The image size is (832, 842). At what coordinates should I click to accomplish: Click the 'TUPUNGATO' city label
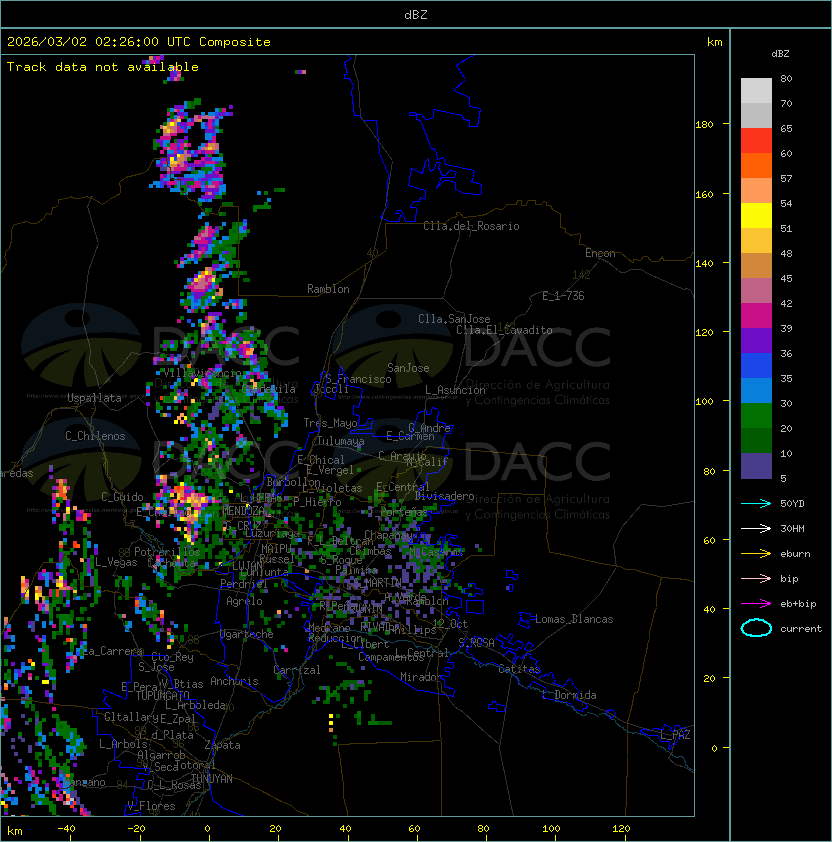tap(162, 696)
